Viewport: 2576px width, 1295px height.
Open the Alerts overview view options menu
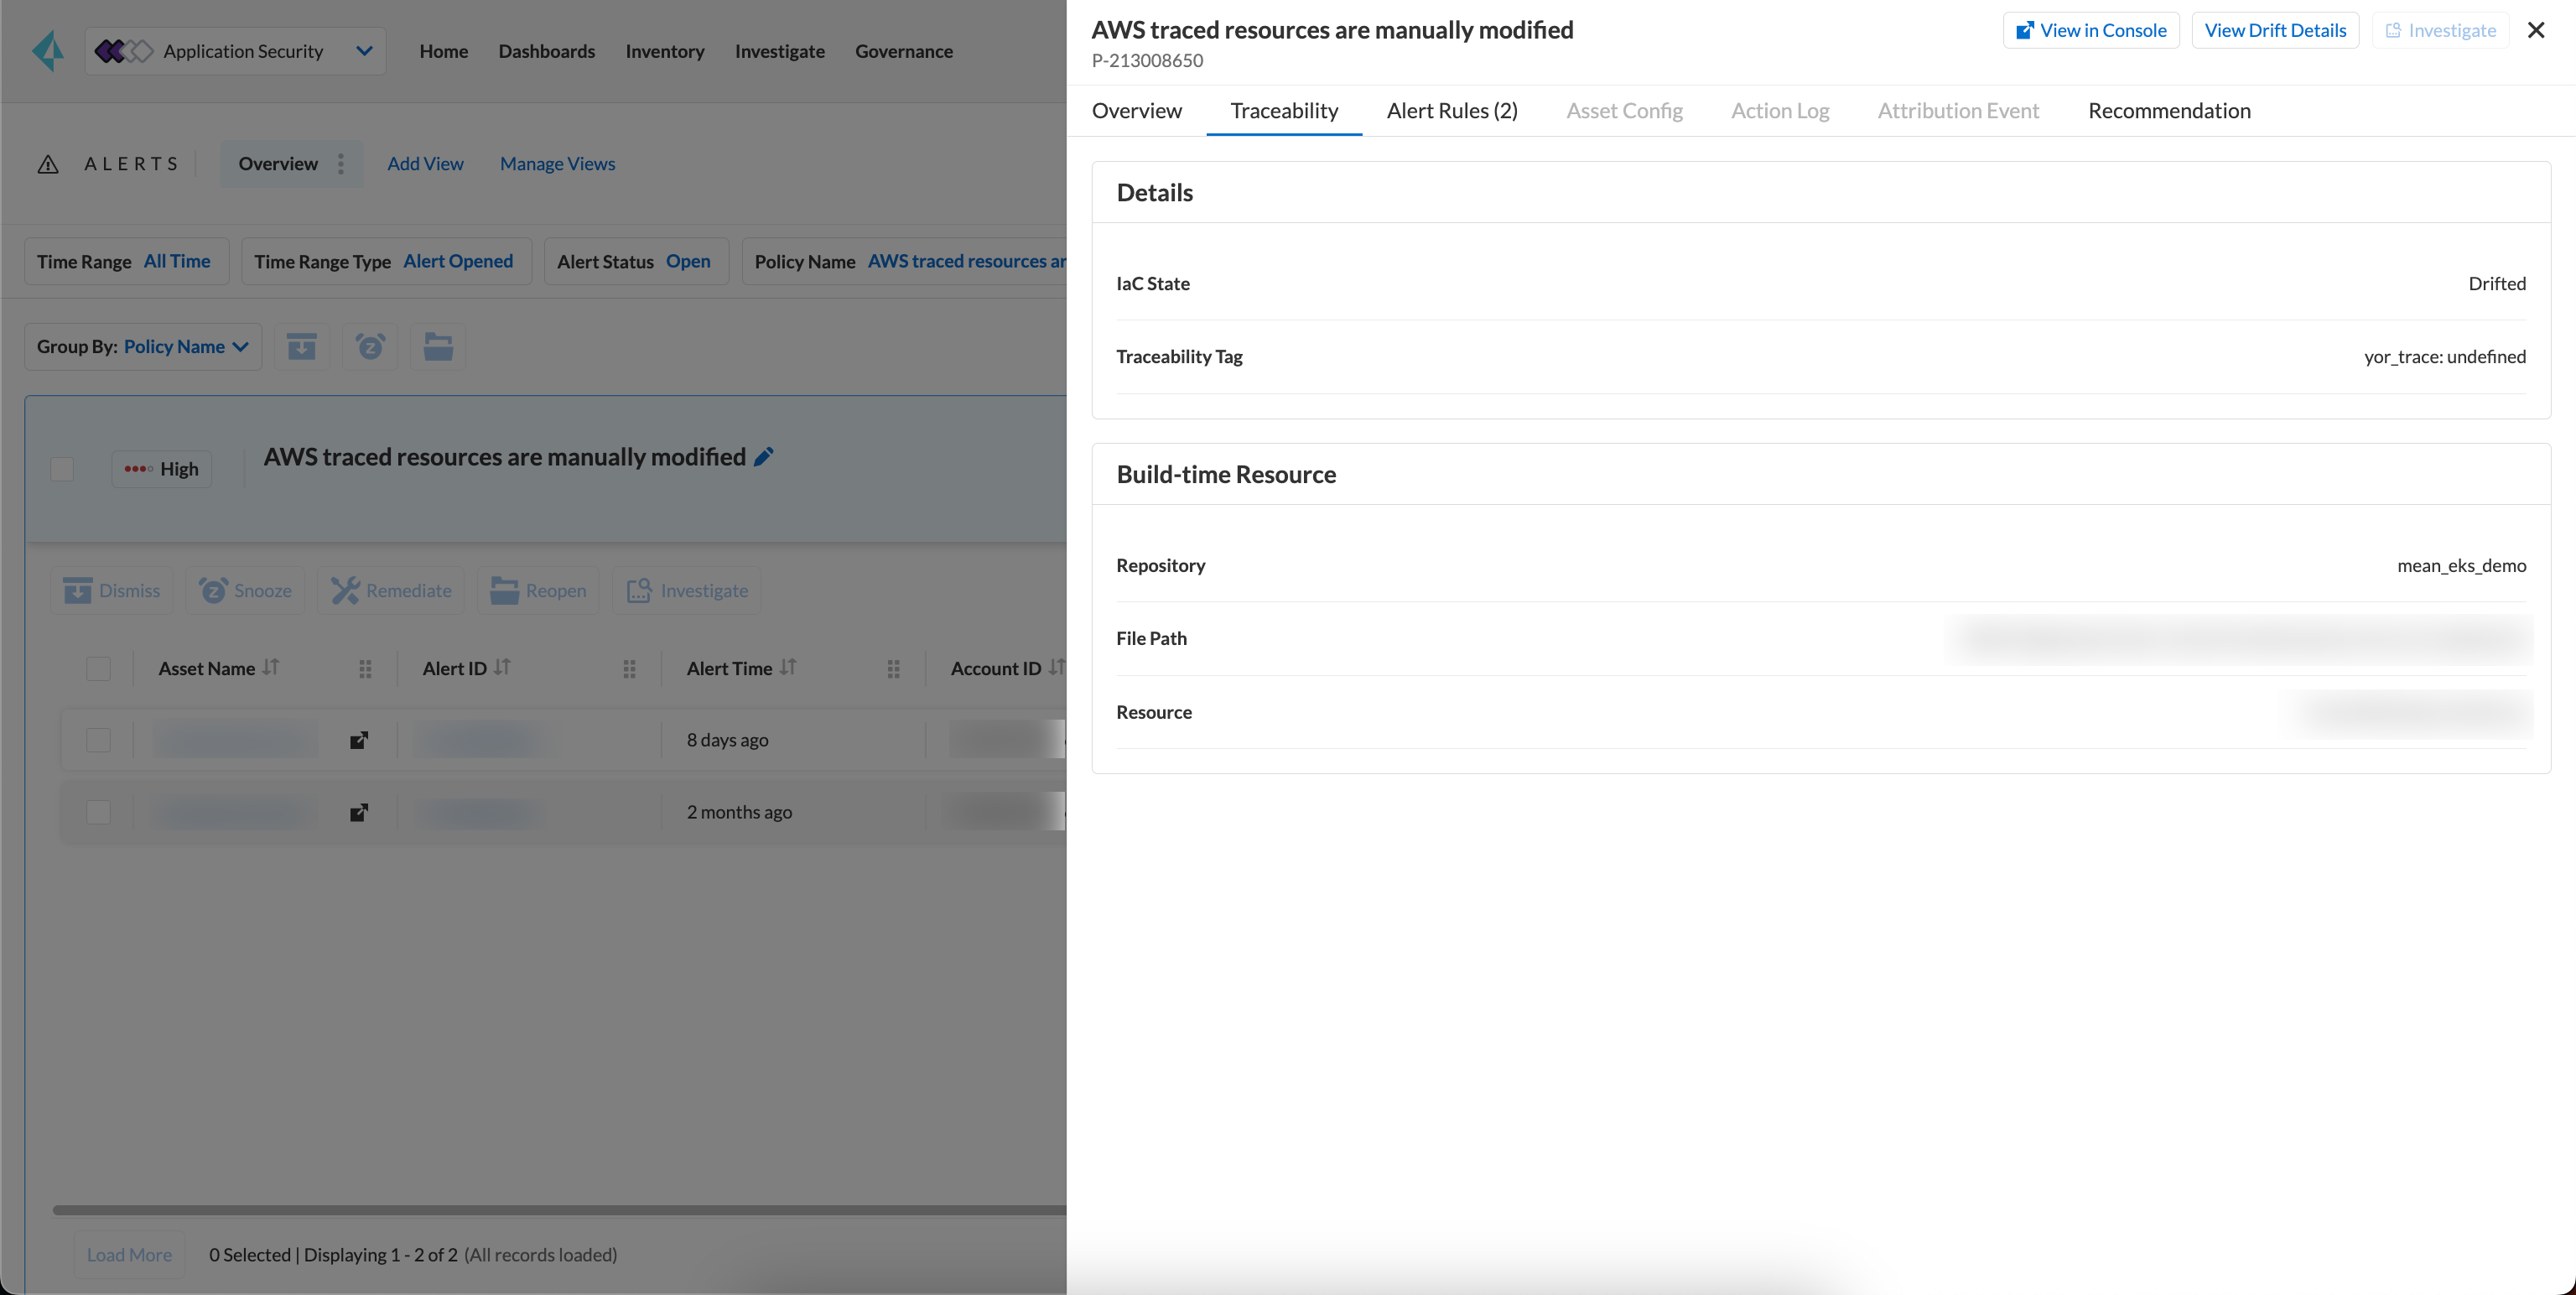click(341, 164)
